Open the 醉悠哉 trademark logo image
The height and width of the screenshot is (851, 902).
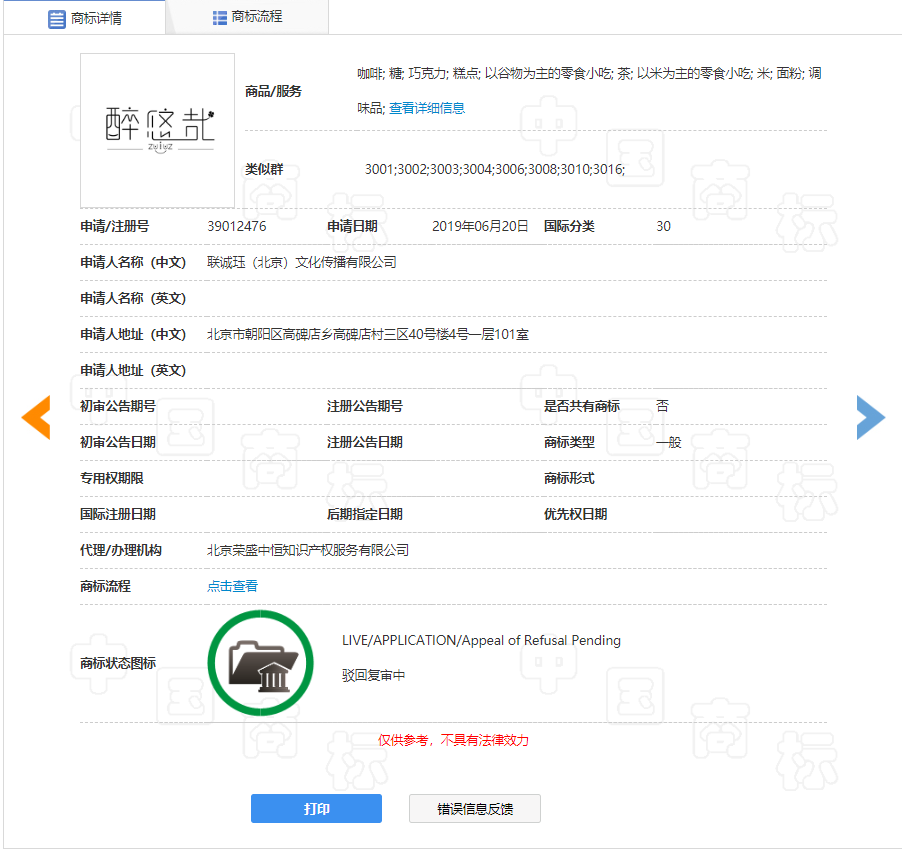tap(158, 130)
